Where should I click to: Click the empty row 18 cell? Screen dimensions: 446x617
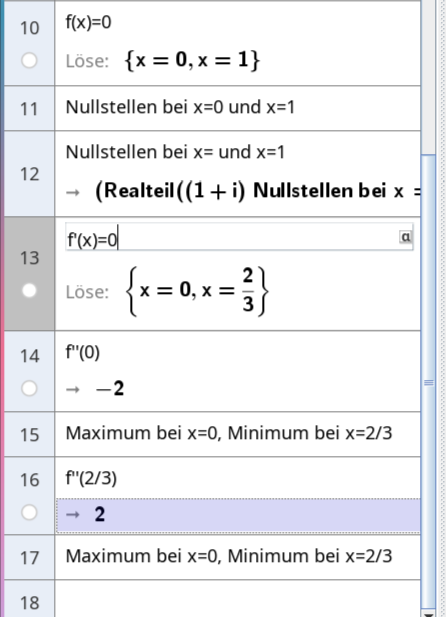point(238,599)
